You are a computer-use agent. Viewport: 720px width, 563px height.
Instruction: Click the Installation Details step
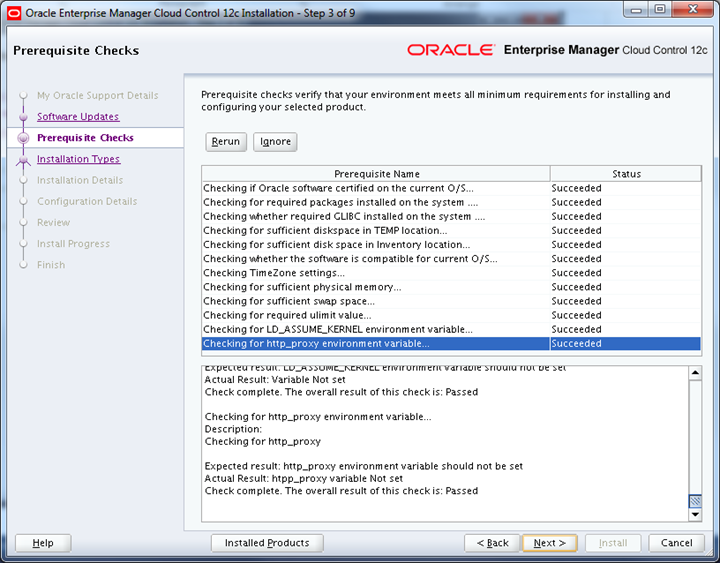[x=80, y=180]
